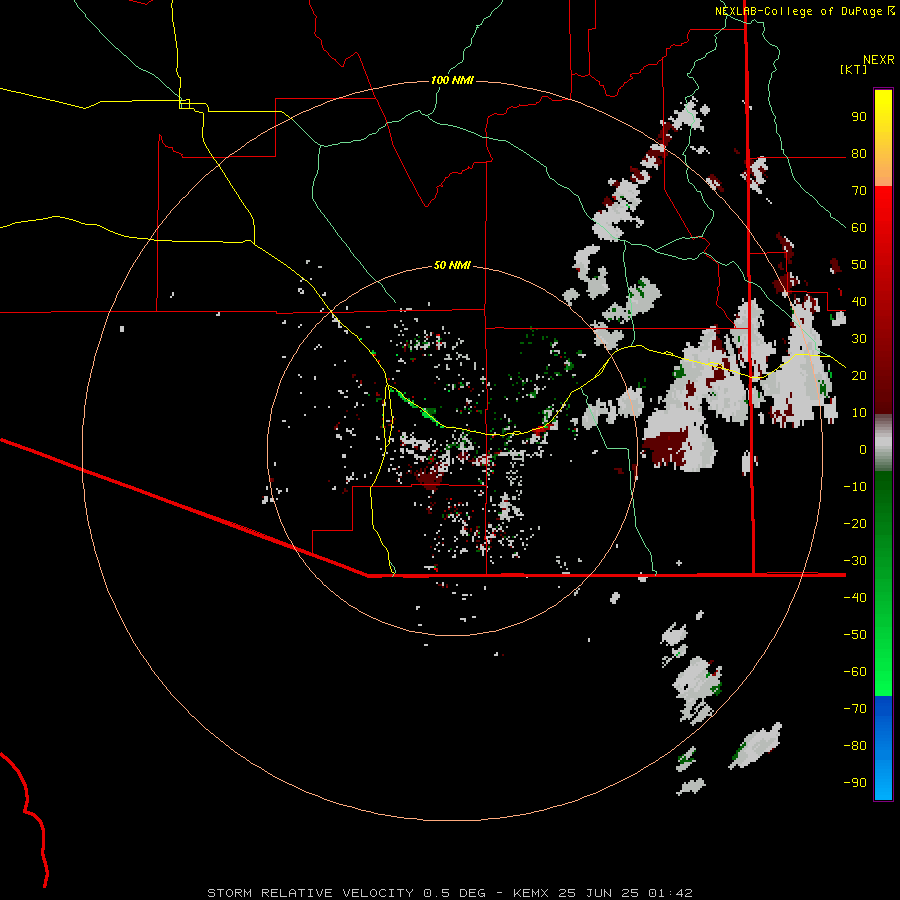Click the -30 value on the velocity scale
Viewport: 900px width, 900px height.
(855, 561)
